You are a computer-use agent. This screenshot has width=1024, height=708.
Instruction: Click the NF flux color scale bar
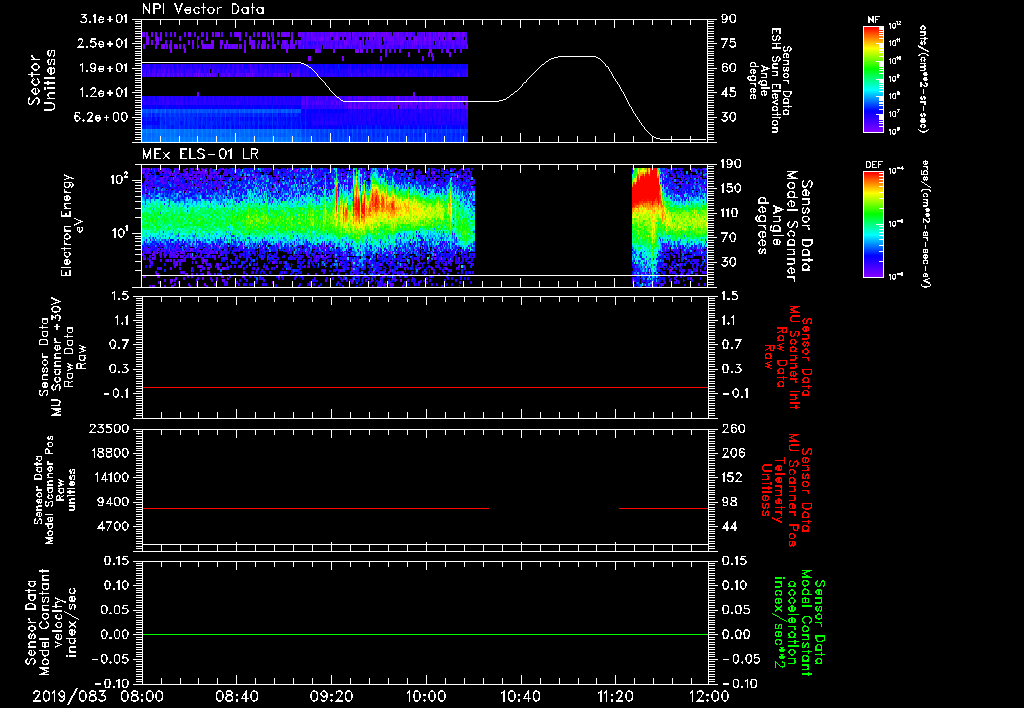click(873, 78)
